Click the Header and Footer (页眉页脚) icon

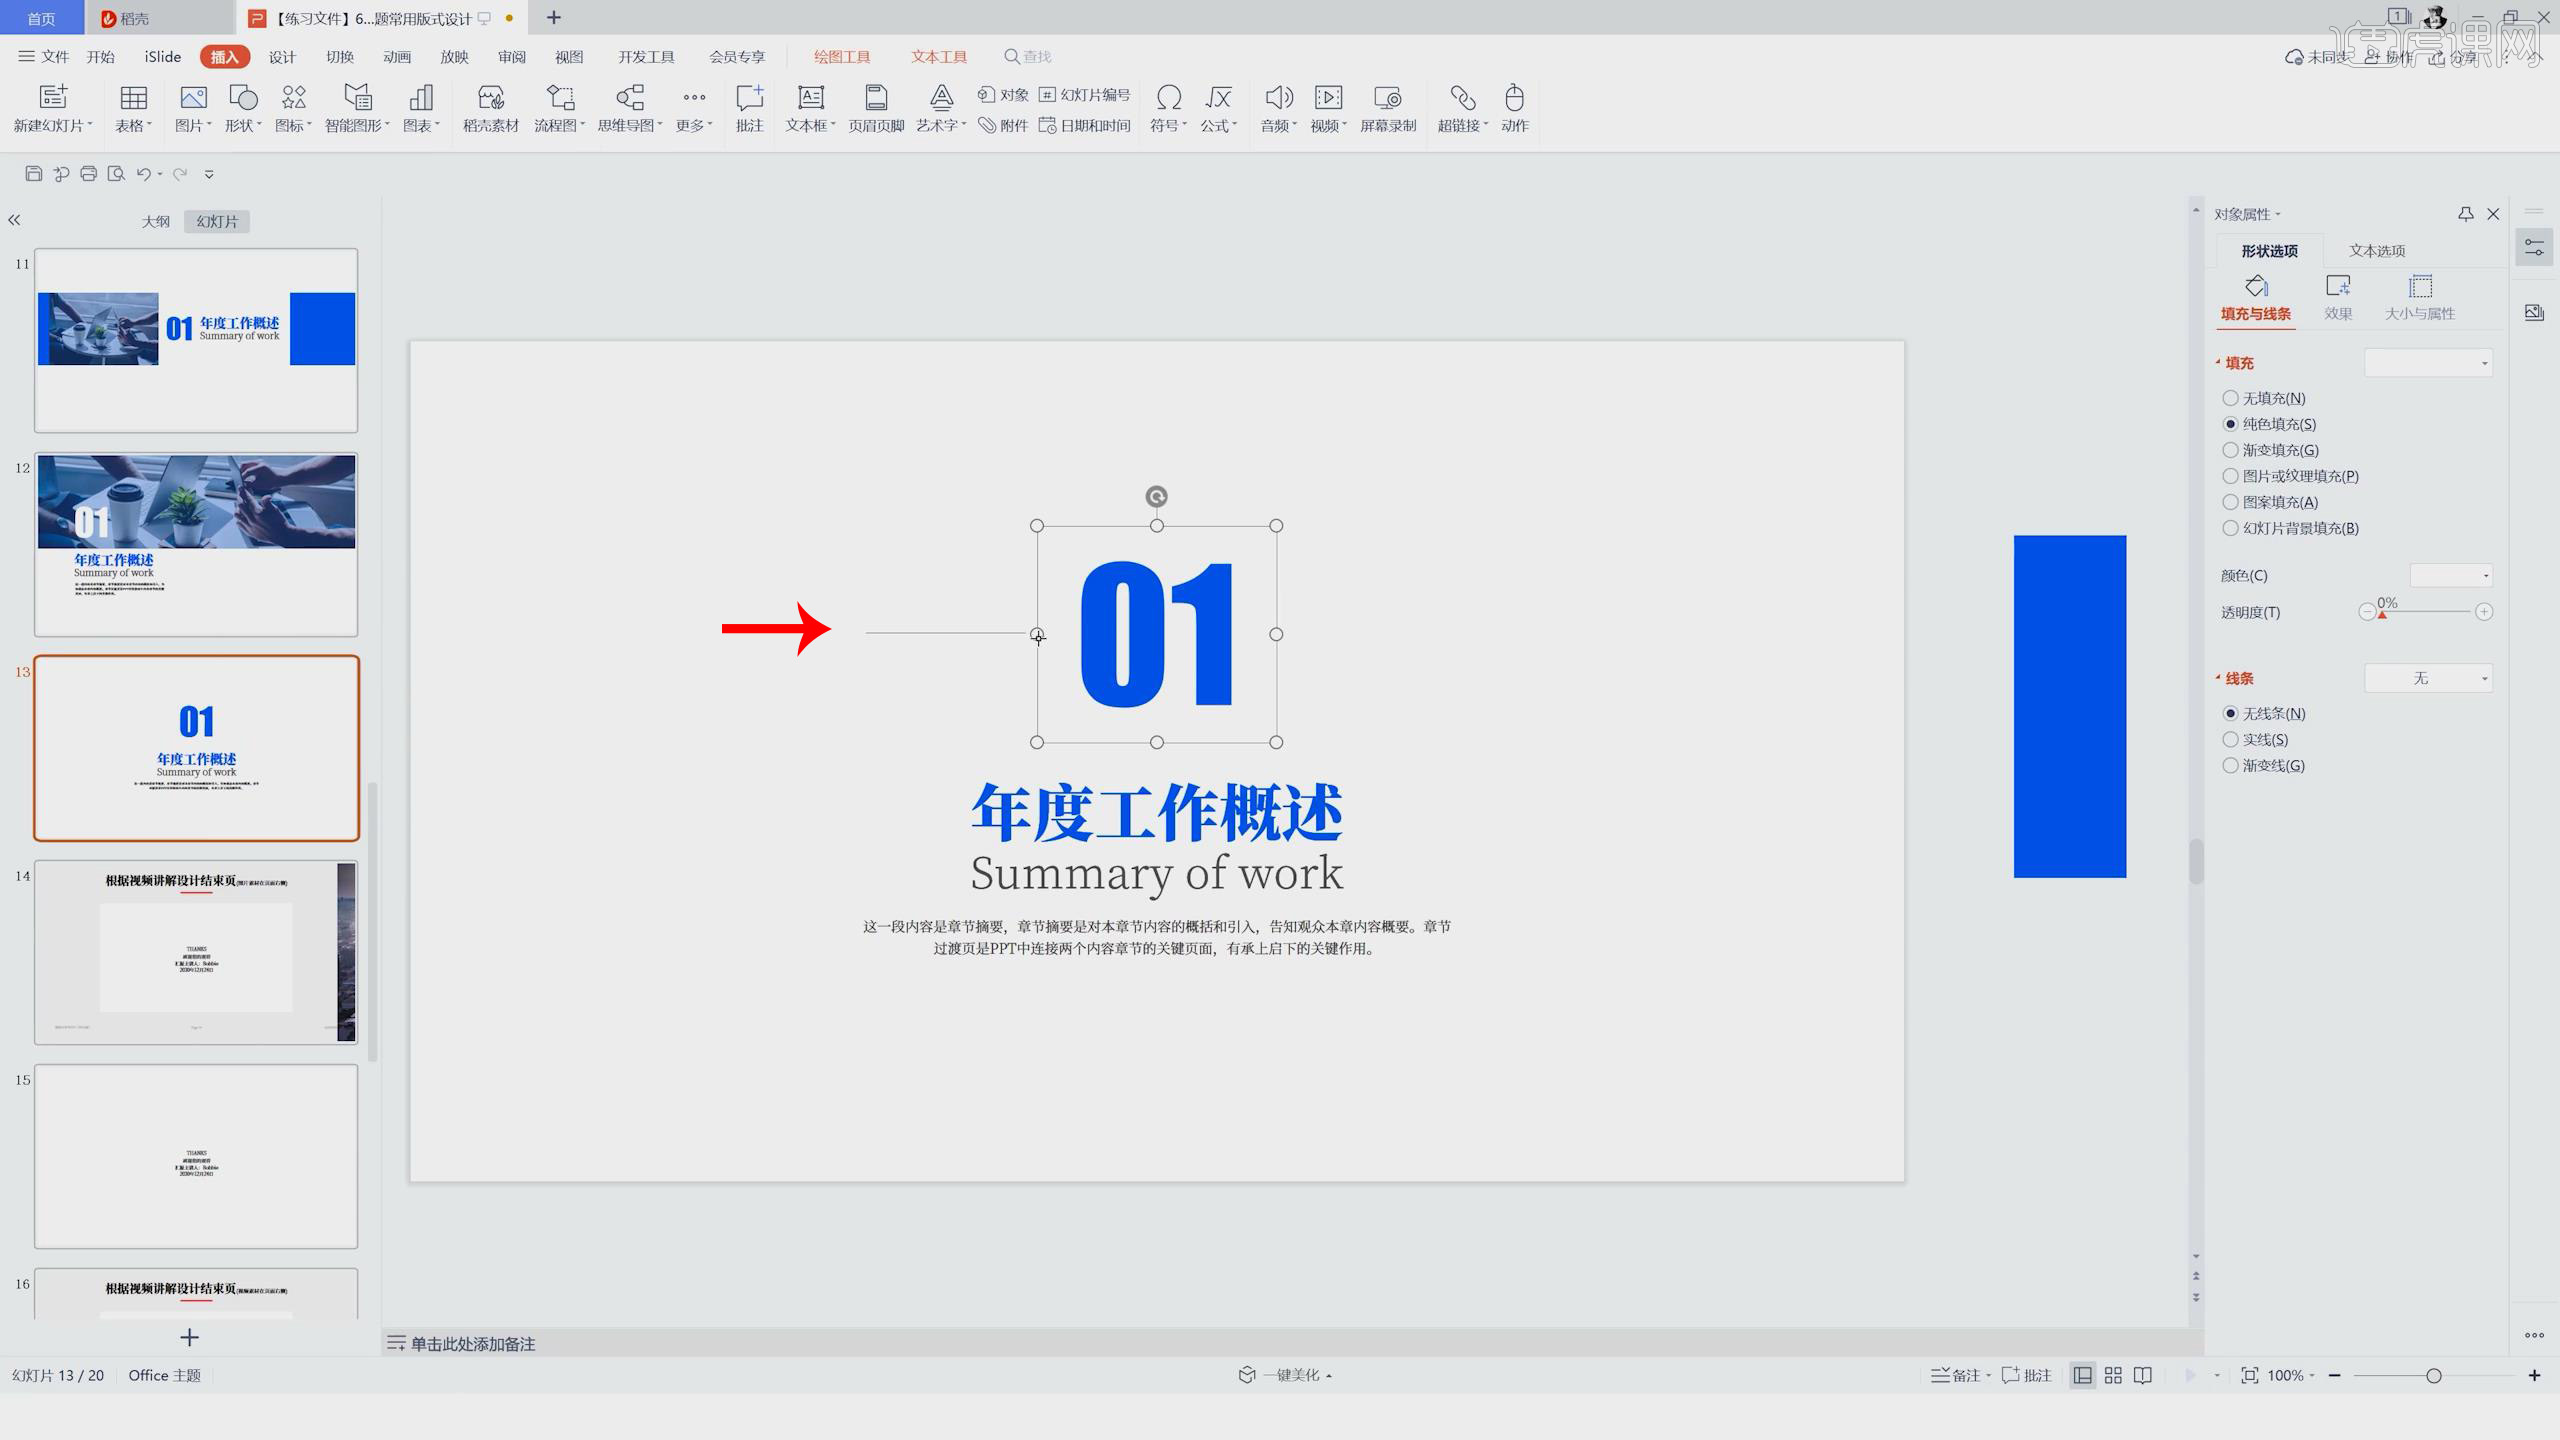tap(876, 98)
